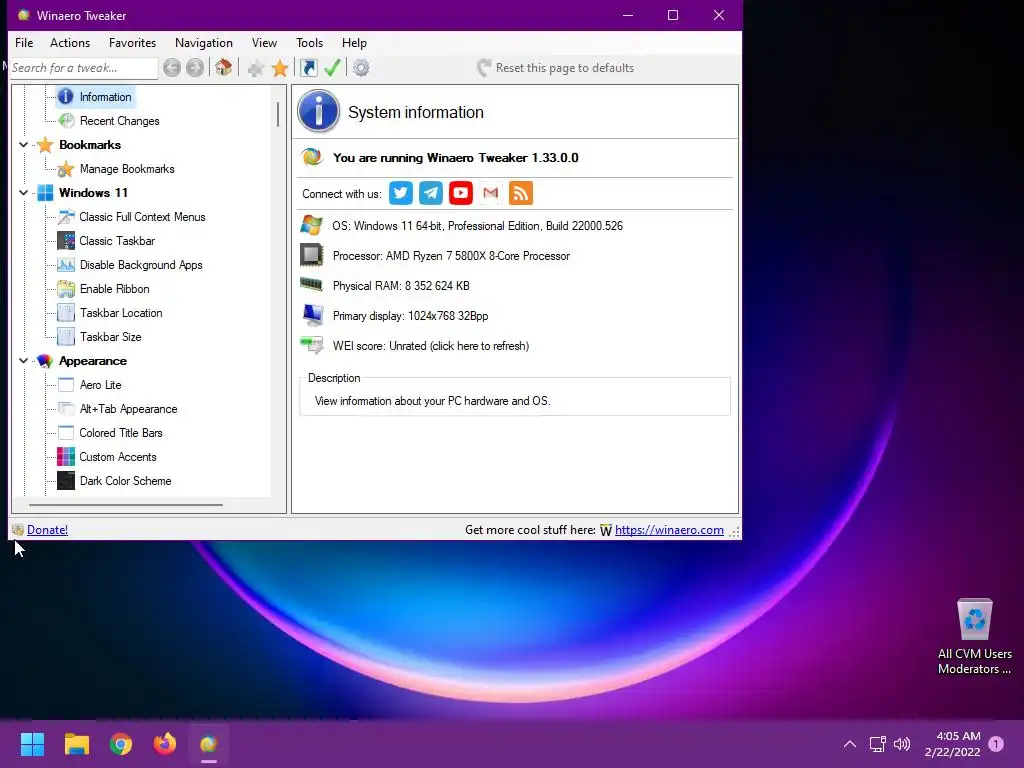The width and height of the screenshot is (1024, 768).
Task: Select the Dark Color Scheme icon
Action: pos(66,481)
